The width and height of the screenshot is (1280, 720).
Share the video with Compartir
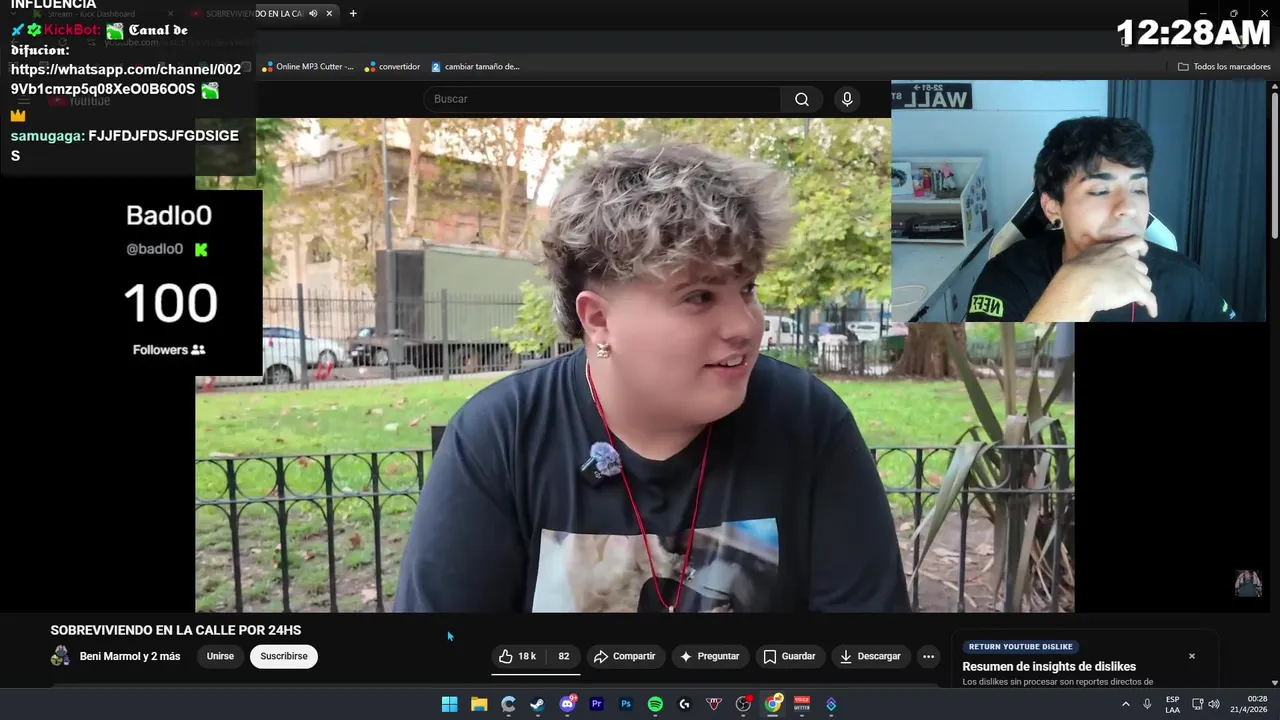[624, 656]
